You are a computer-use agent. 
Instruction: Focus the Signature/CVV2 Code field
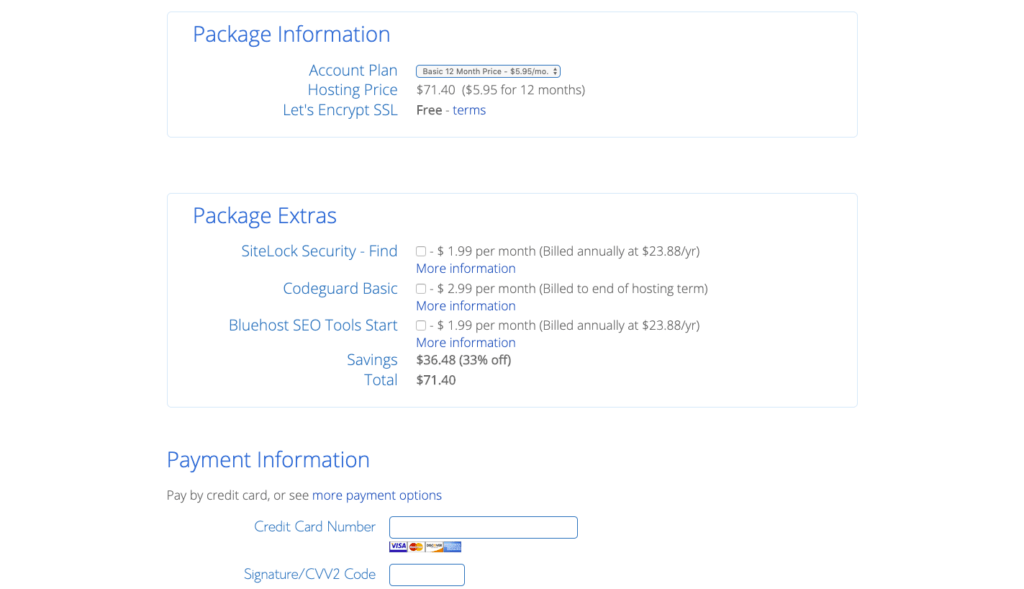(x=427, y=575)
